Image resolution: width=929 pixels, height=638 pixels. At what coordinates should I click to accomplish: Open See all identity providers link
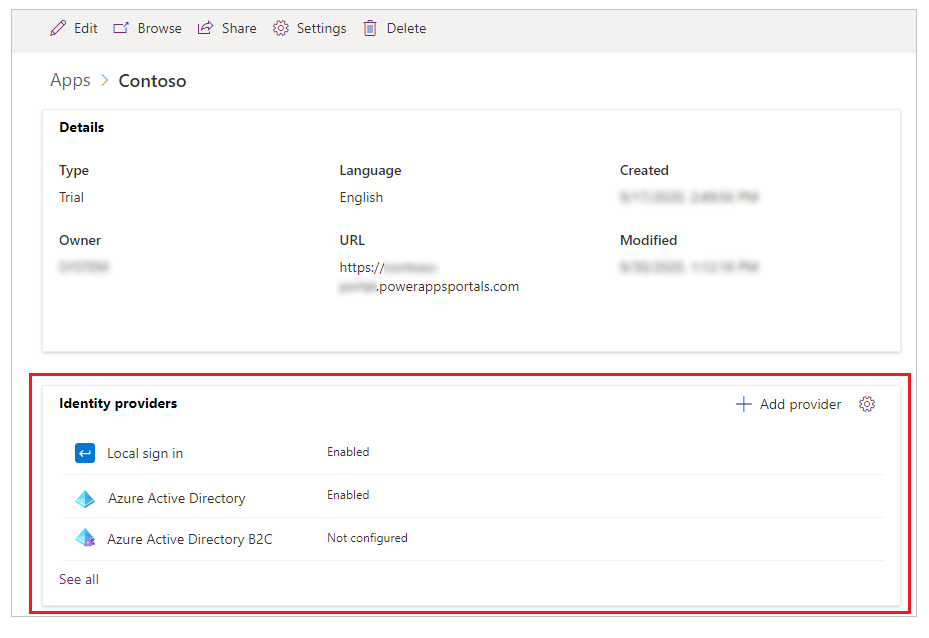coord(79,579)
